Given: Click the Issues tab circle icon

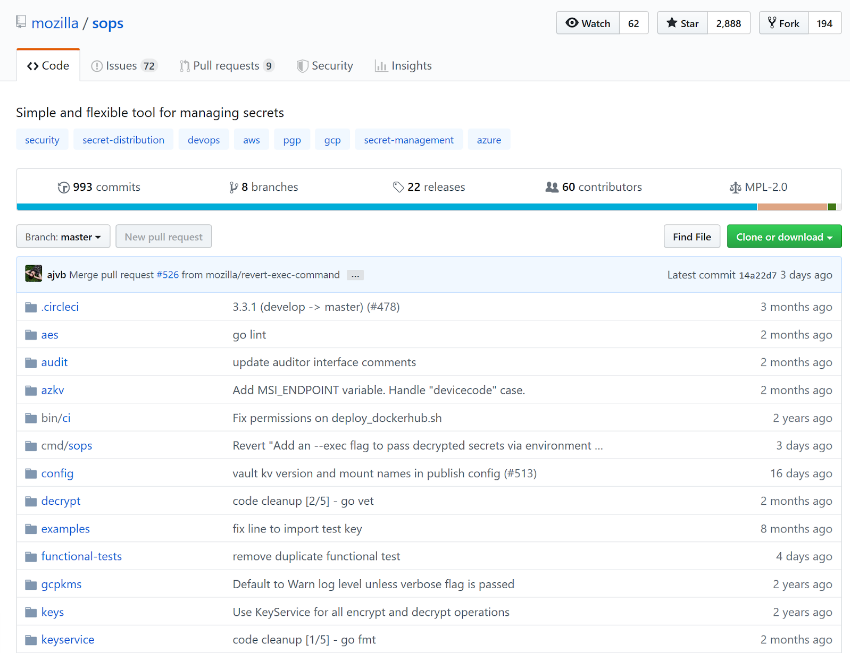Looking at the screenshot, I should 96,66.
